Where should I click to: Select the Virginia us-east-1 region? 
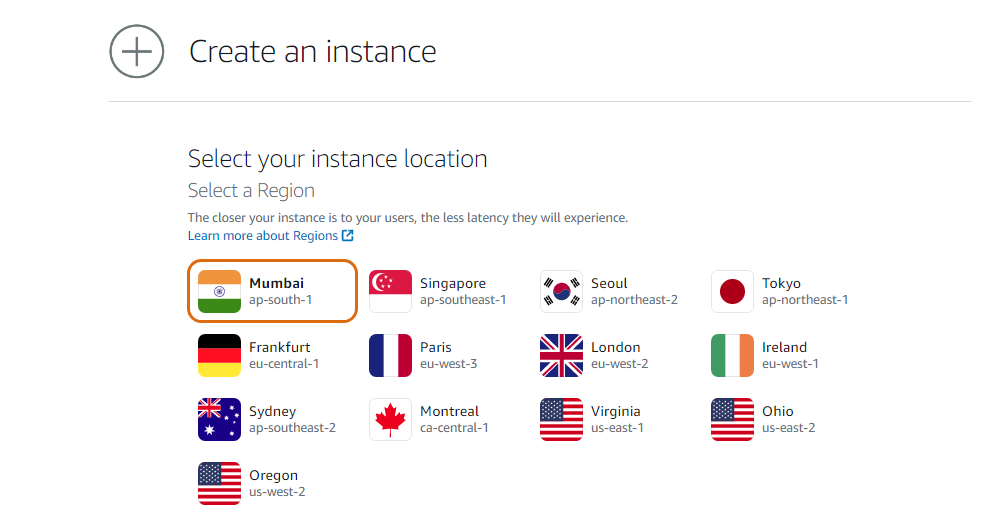coord(615,419)
